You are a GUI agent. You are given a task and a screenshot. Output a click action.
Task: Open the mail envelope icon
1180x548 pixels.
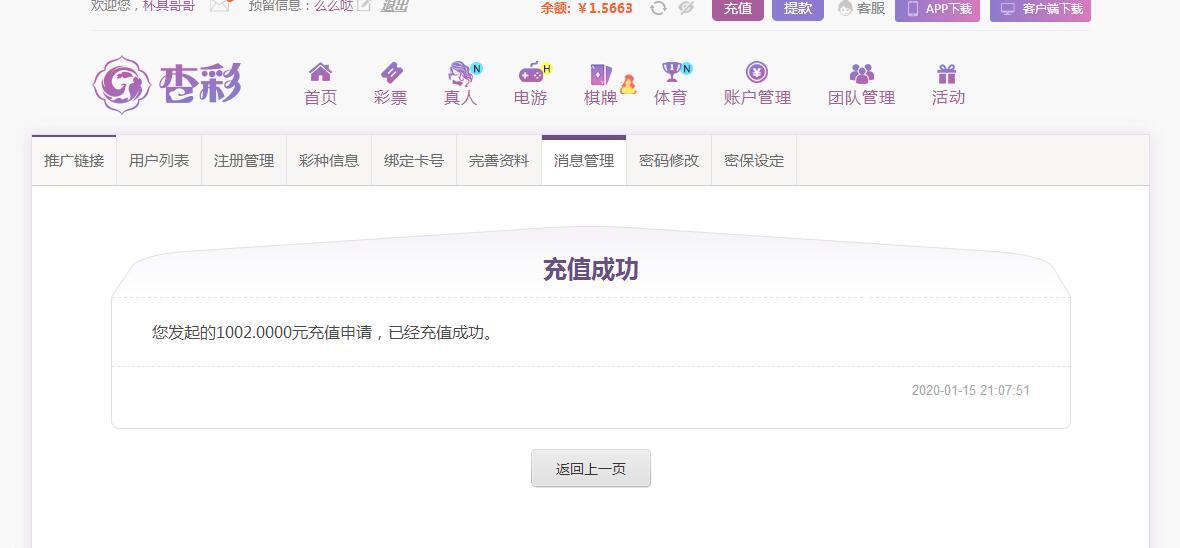coord(220,5)
